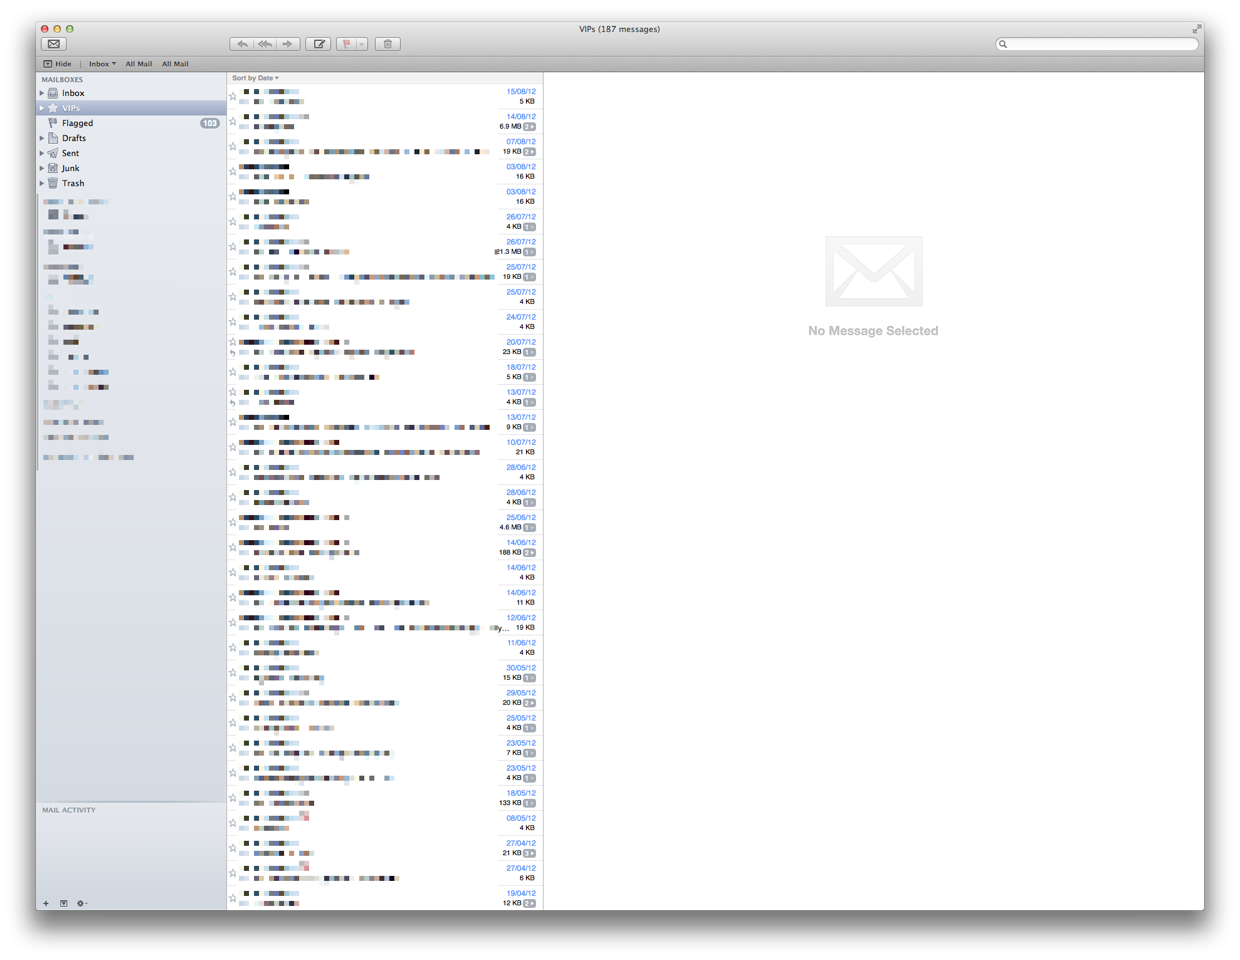Image resolution: width=1240 pixels, height=960 pixels.
Task: Select the Flagged mailbox
Action: (x=77, y=123)
